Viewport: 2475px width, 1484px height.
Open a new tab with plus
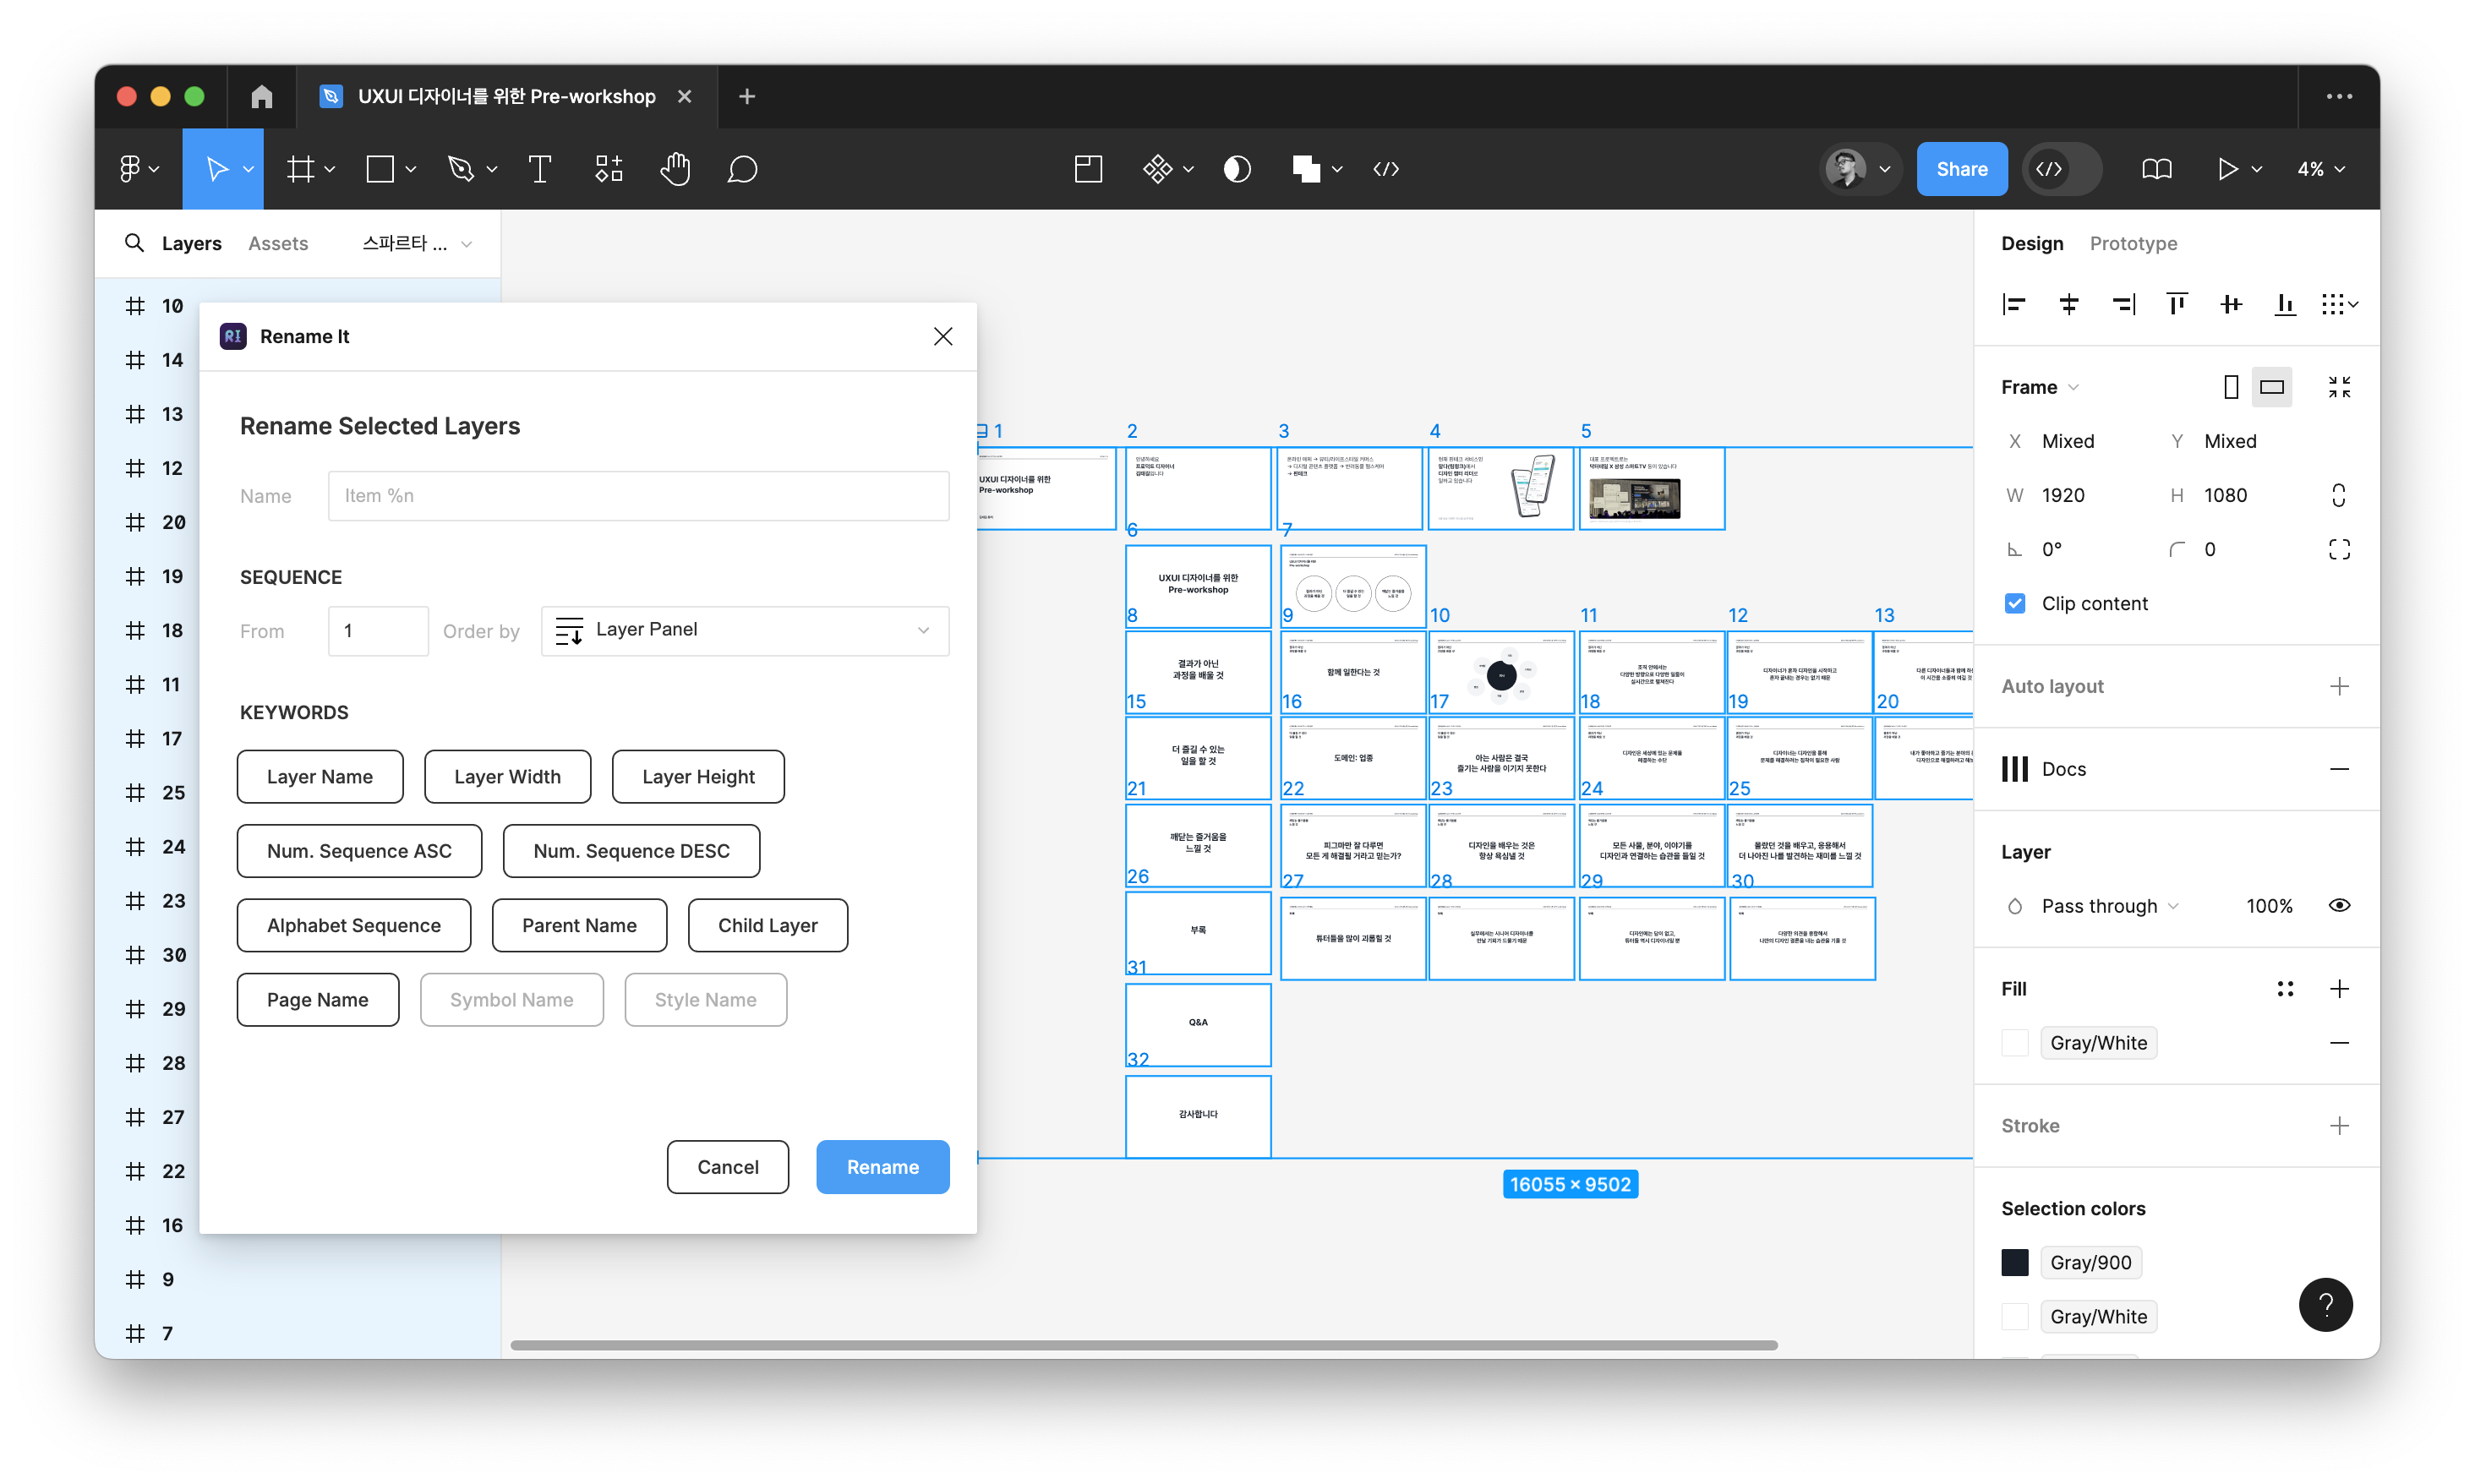click(746, 96)
